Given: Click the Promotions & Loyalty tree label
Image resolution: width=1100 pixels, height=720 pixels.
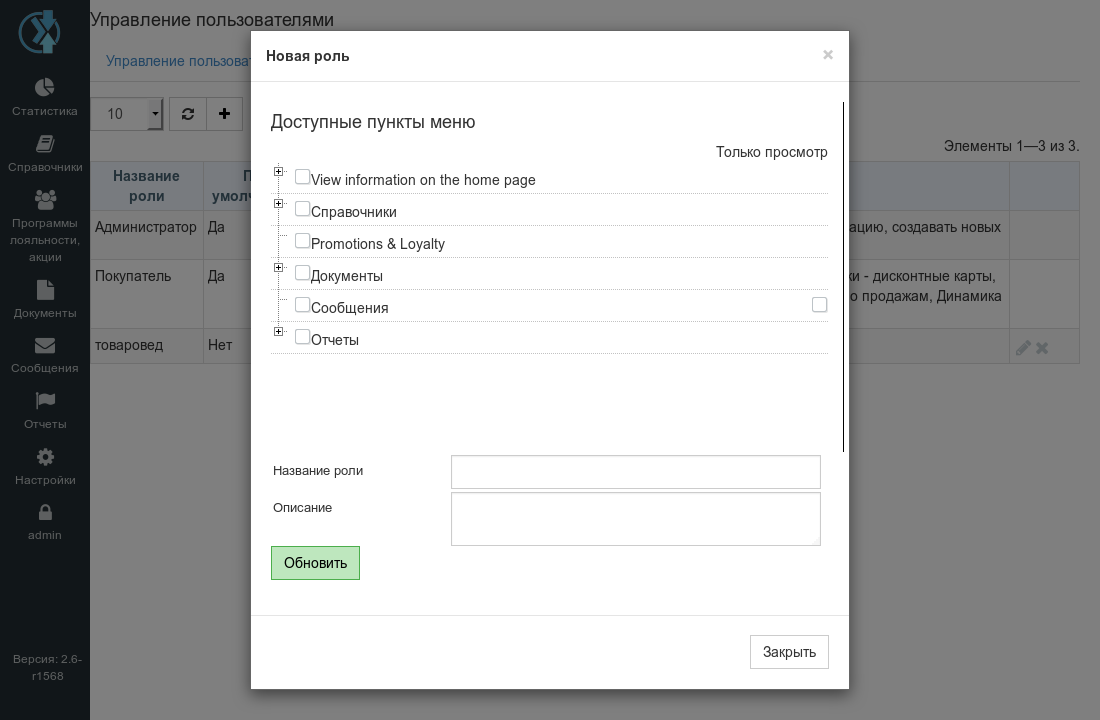Looking at the screenshot, I should click(377, 244).
